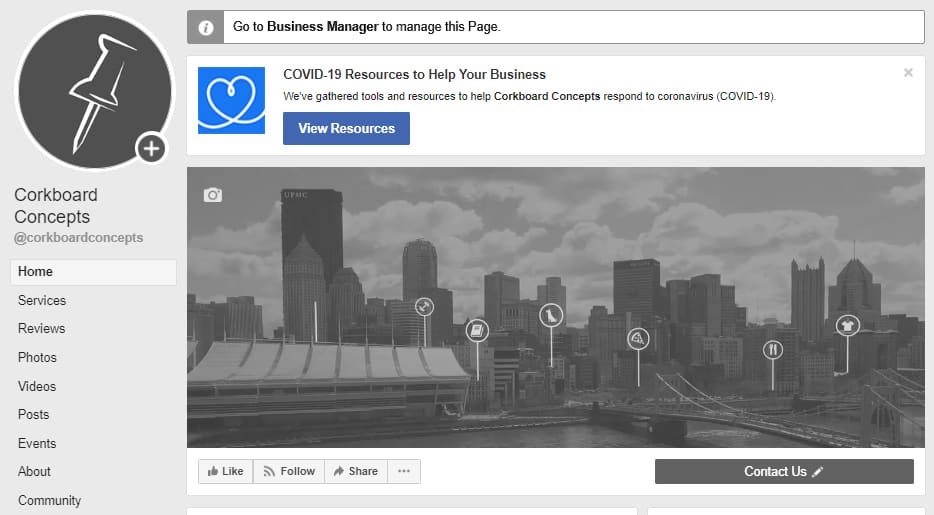The height and width of the screenshot is (515, 934).
Task: Click the plus icon on profile picture
Action: pyautogui.click(x=151, y=149)
